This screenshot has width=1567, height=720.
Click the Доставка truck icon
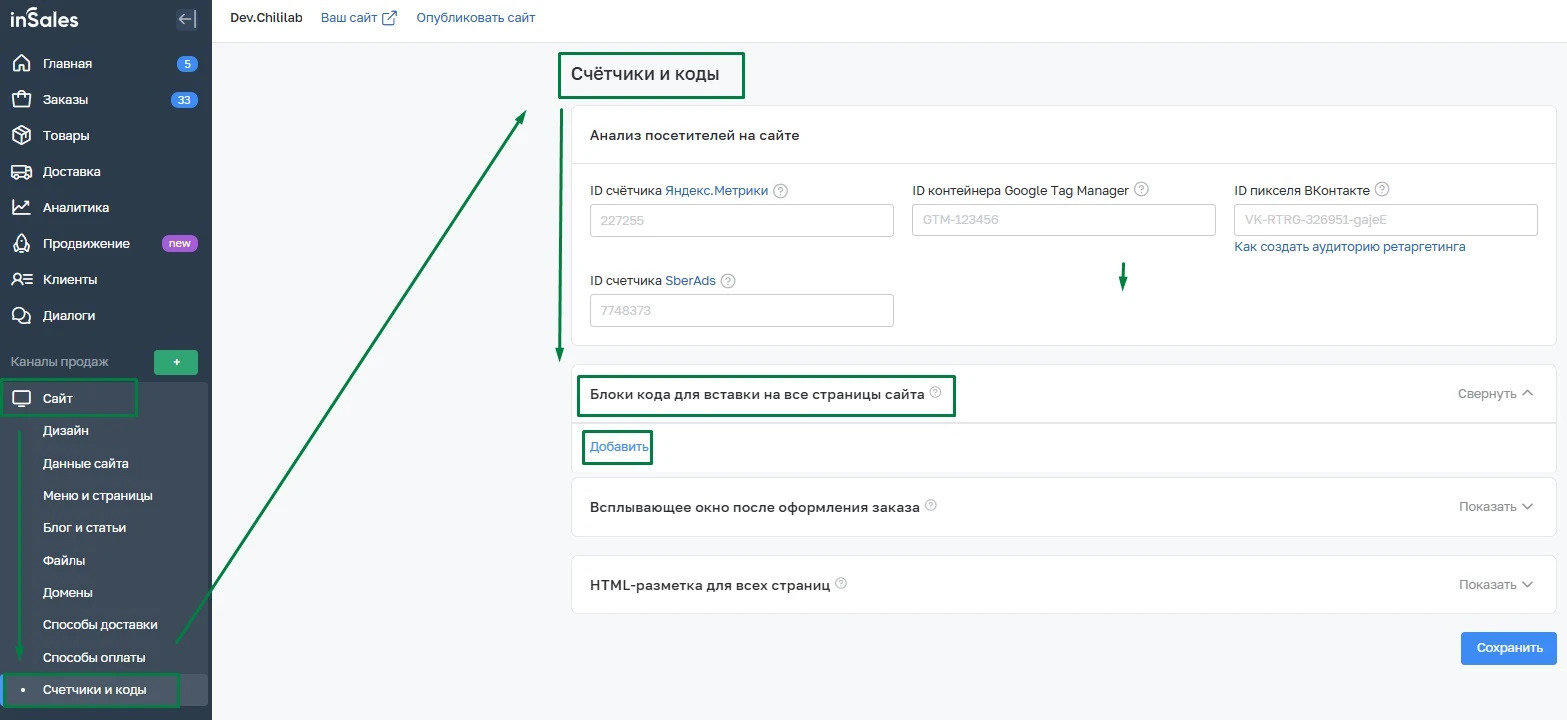pyautogui.click(x=21, y=172)
